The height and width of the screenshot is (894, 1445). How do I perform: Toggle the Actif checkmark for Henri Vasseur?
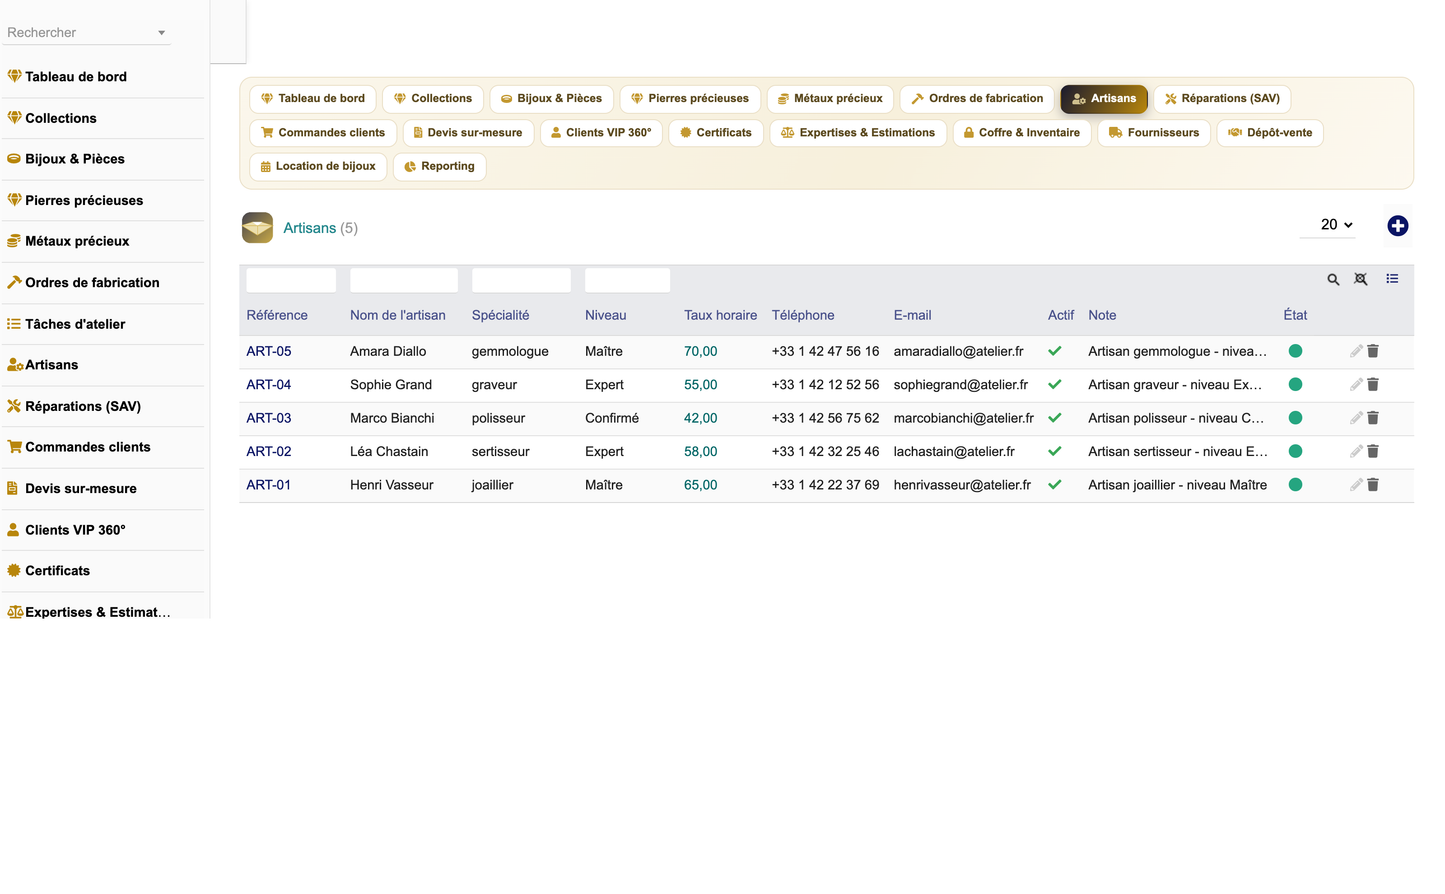(x=1054, y=485)
